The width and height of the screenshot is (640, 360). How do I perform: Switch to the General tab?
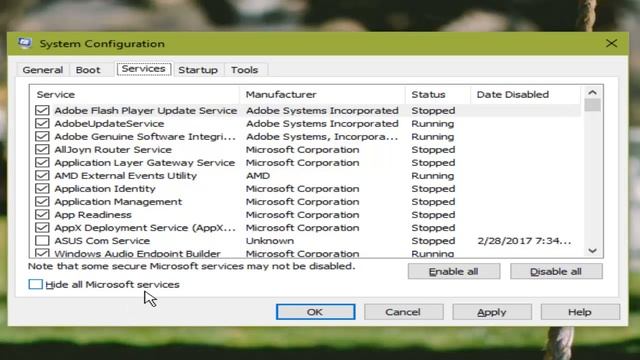42,70
